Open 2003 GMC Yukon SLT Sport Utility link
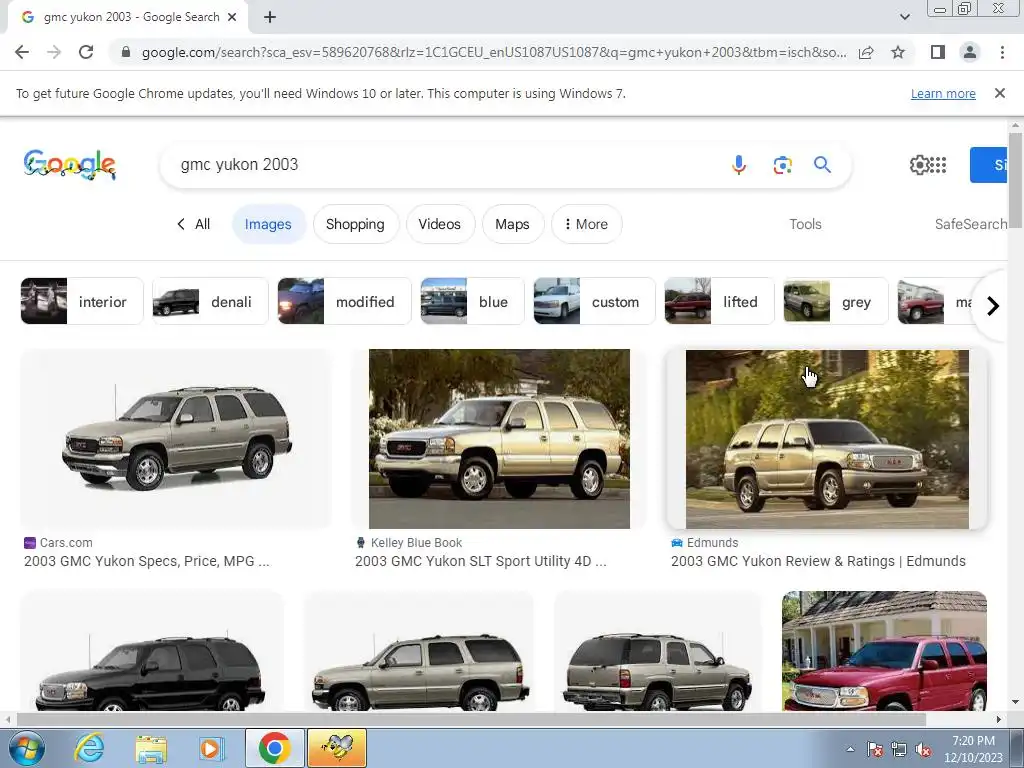This screenshot has width=1024, height=768. pos(481,562)
